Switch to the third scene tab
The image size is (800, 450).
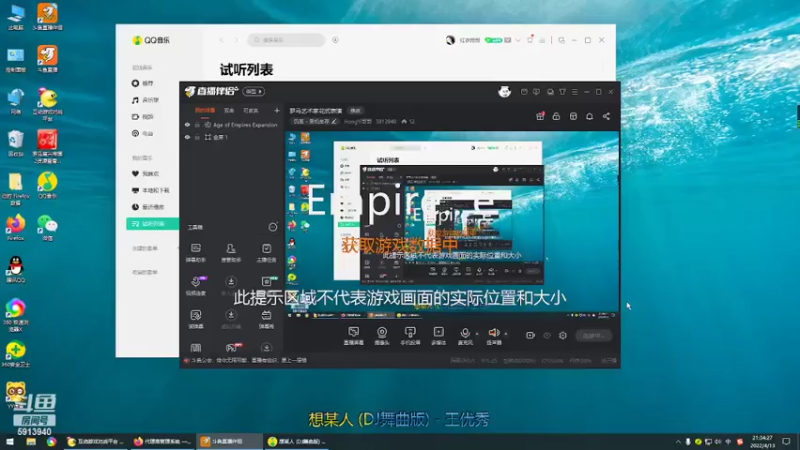click(x=251, y=110)
